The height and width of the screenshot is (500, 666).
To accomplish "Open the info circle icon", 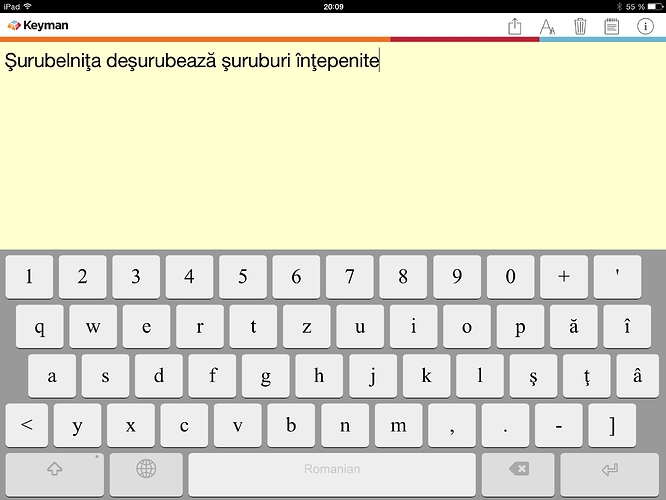I will 645,26.
